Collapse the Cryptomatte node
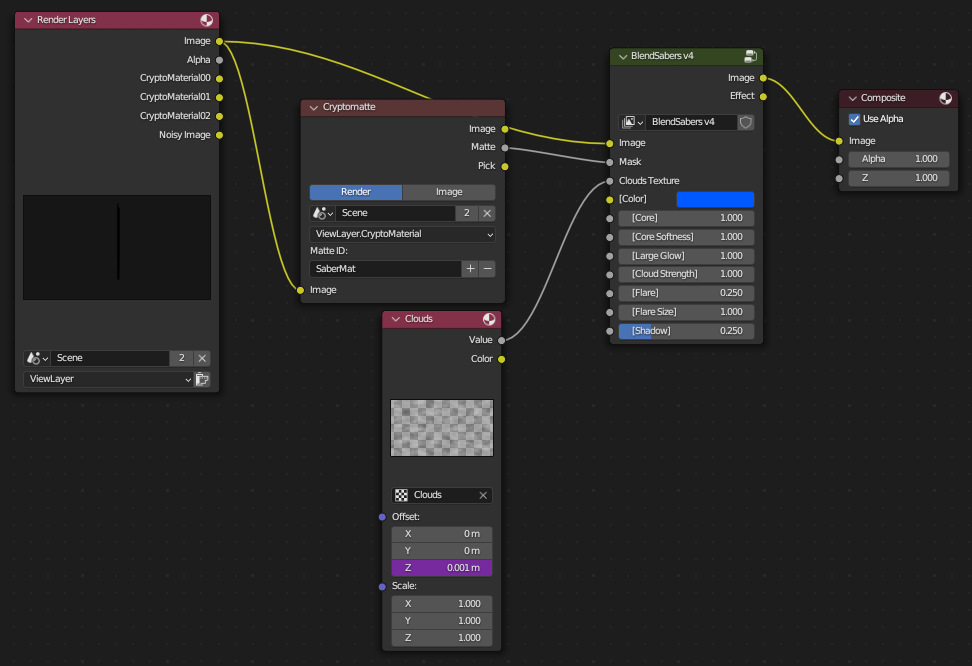Viewport: 972px width, 666px height. pyautogui.click(x=314, y=107)
